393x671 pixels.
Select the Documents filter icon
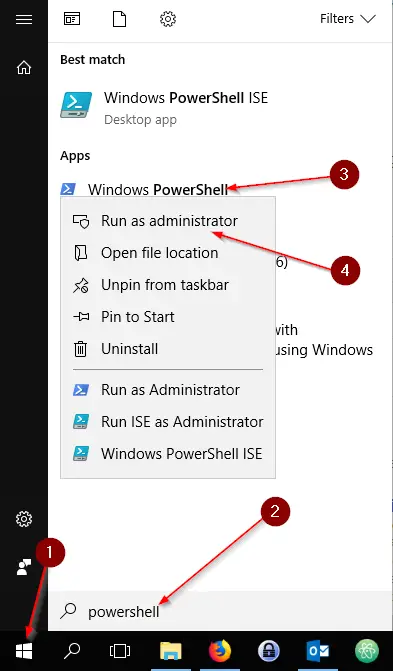coord(119,19)
